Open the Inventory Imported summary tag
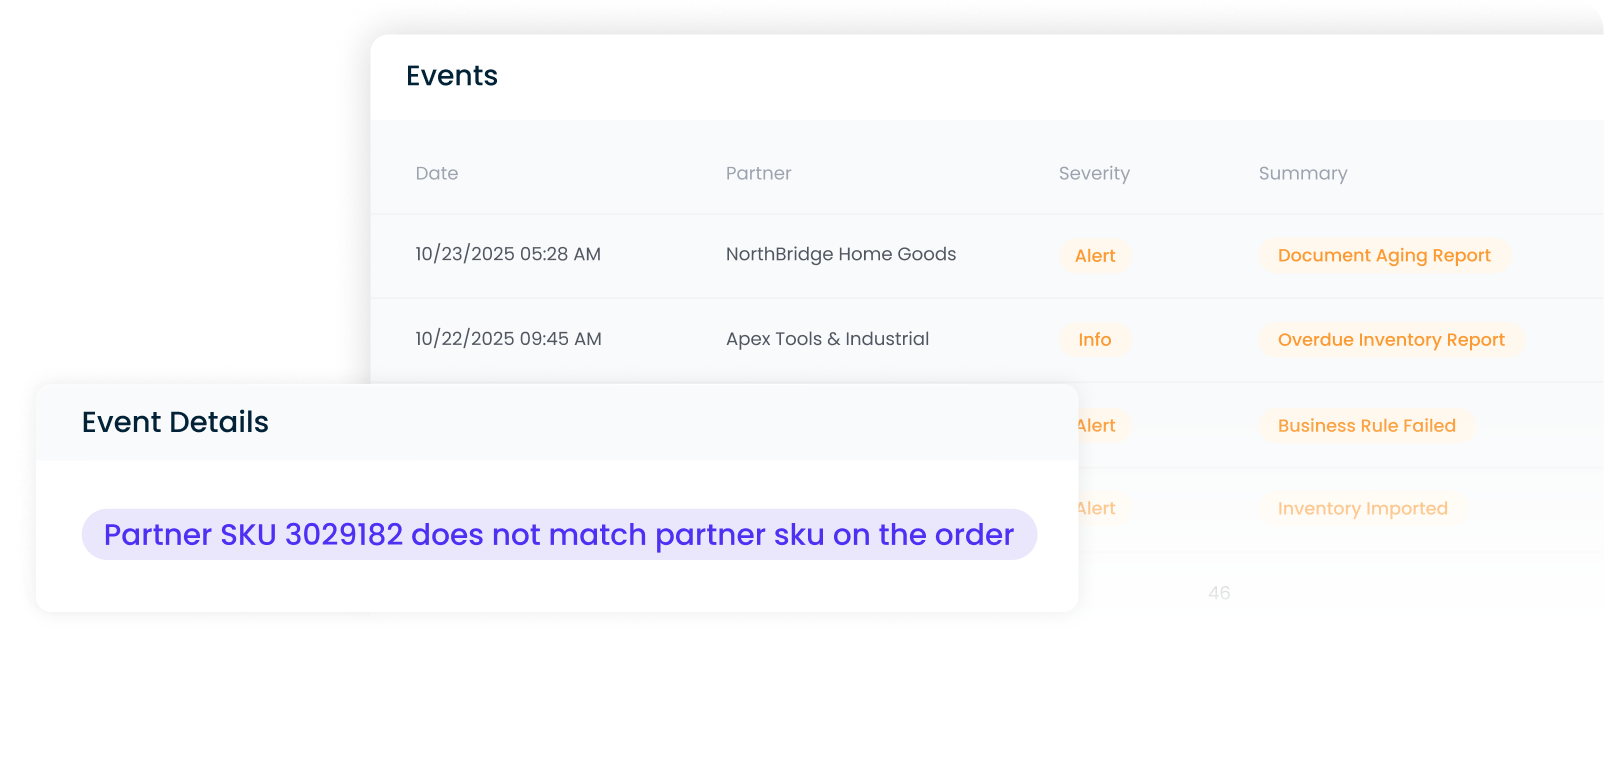 [1362, 509]
